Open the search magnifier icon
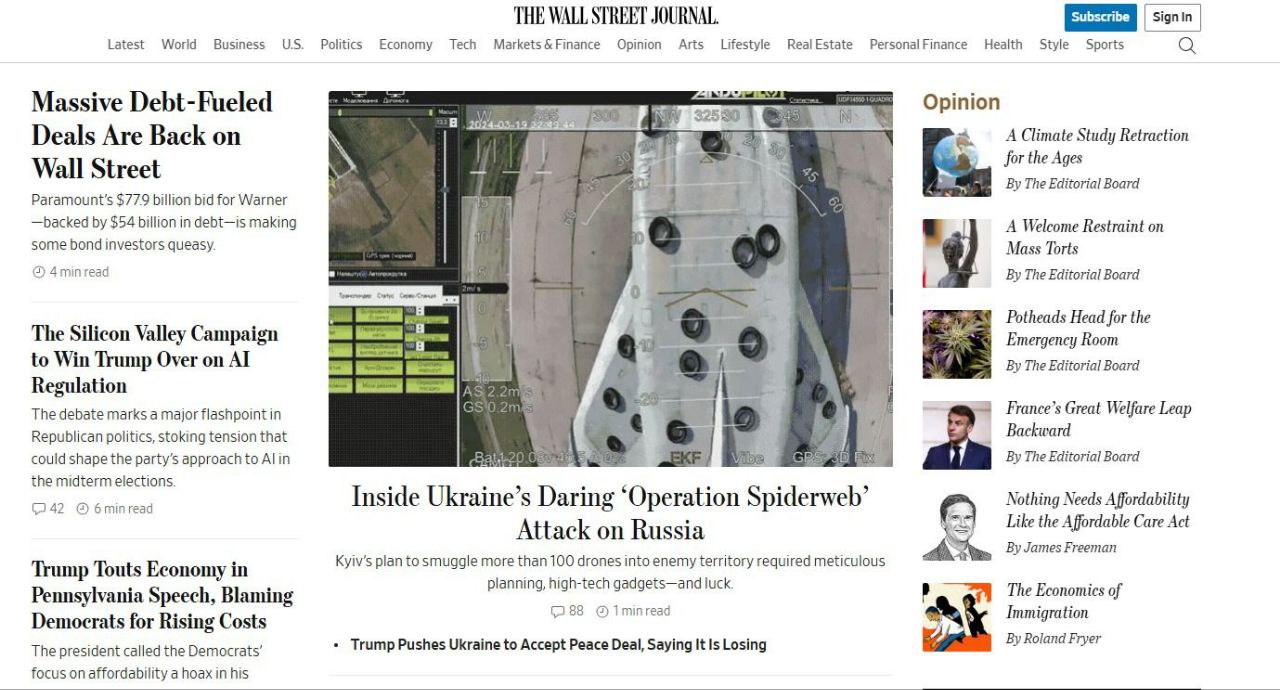 point(1187,45)
